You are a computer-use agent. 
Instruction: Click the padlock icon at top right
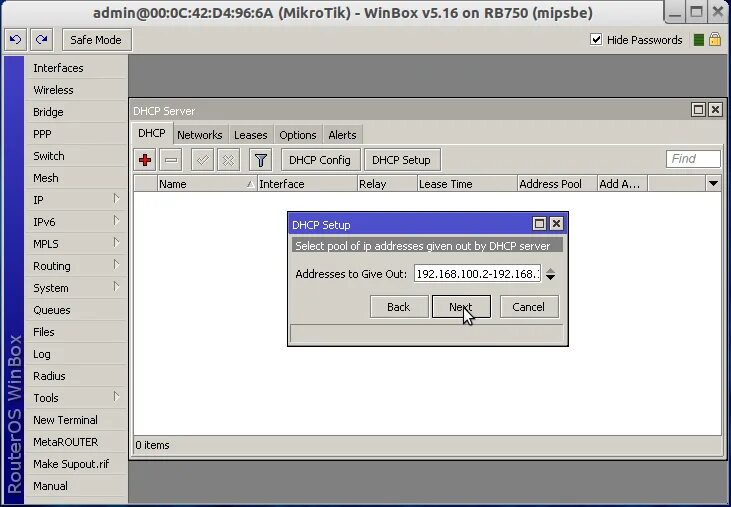coord(715,40)
